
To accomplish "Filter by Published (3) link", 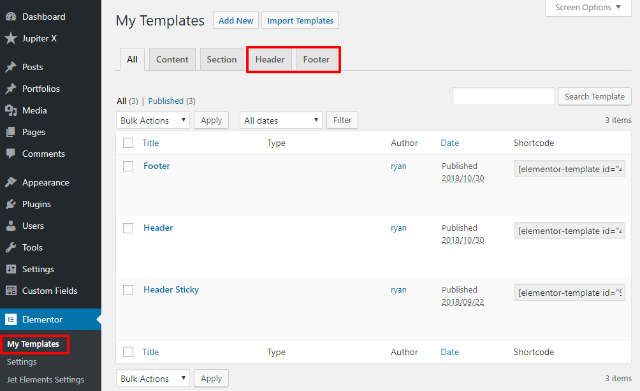I will click(171, 101).
